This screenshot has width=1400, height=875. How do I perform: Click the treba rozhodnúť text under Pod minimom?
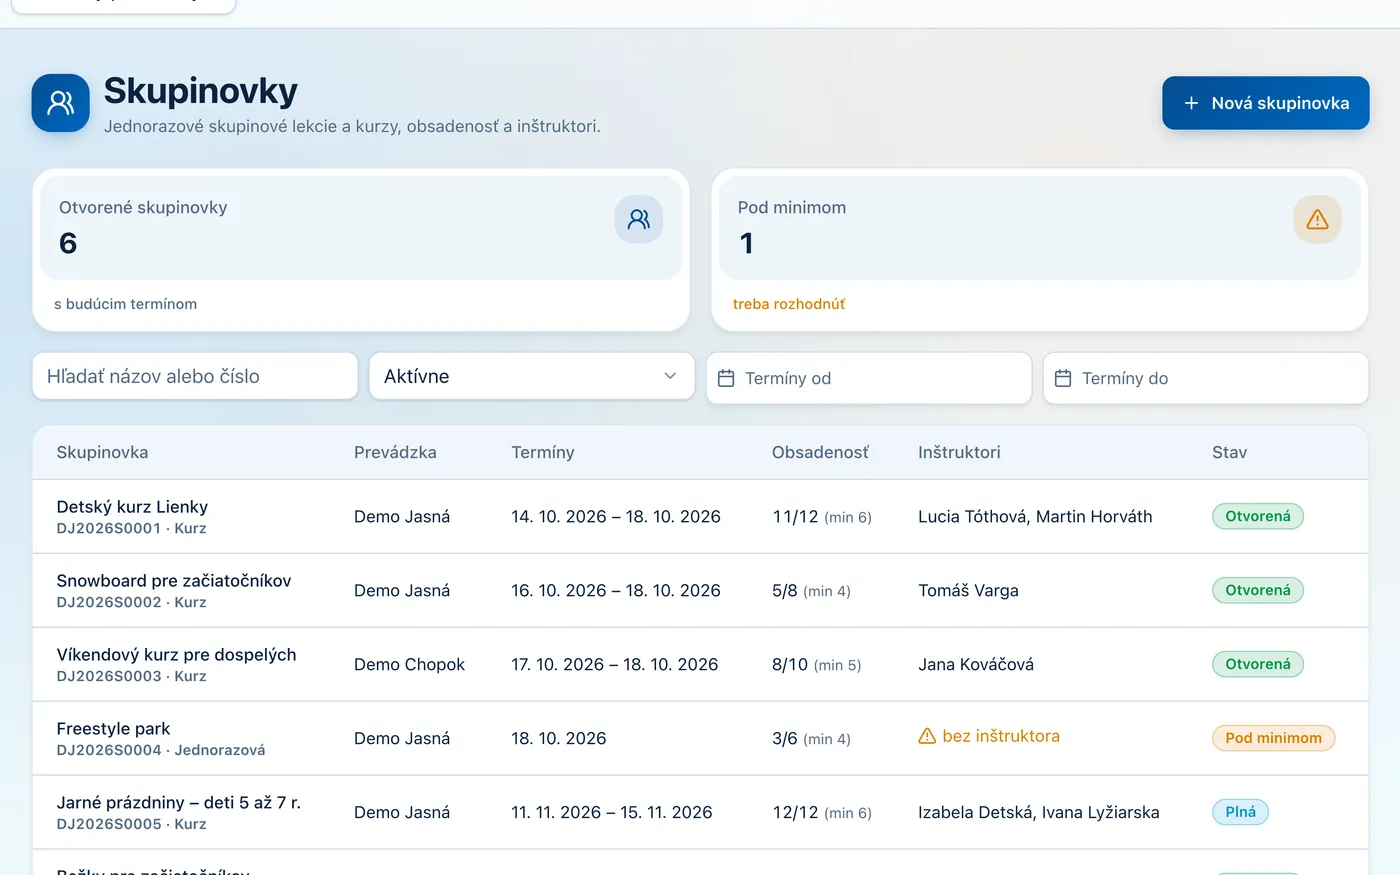789,304
